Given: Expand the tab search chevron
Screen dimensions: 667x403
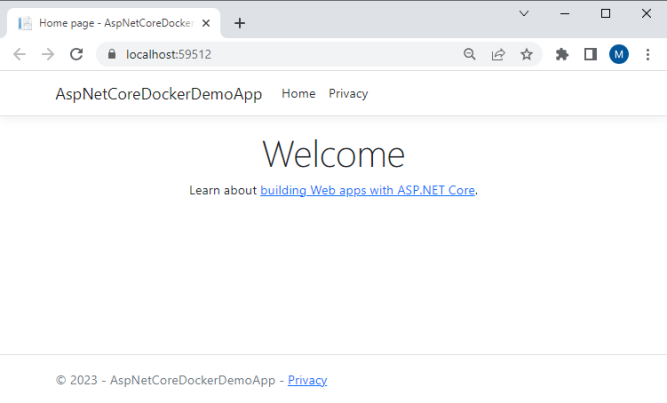Looking at the screenshot, I should (524, 14).
